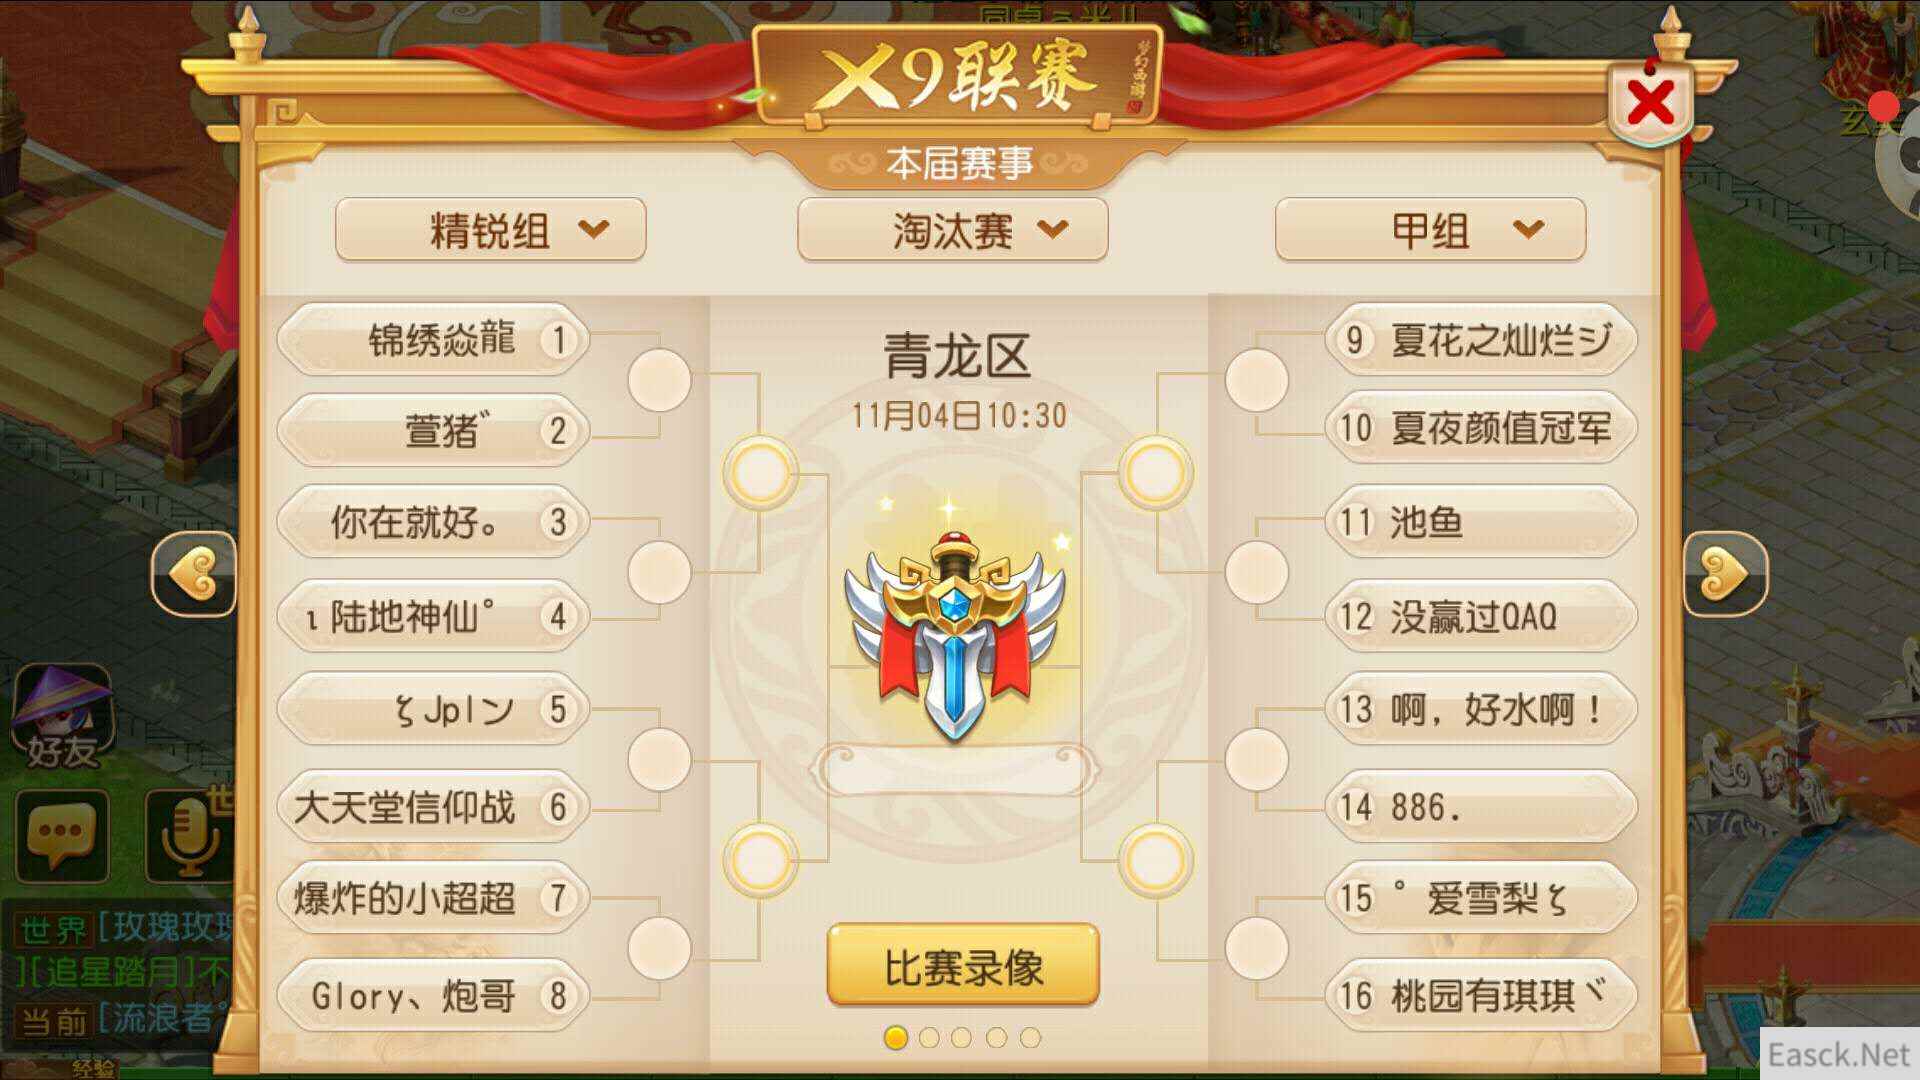1920x1080 pixels.
Task: Go to next bracket page arrow
Action: click(x=1725, y=574)
